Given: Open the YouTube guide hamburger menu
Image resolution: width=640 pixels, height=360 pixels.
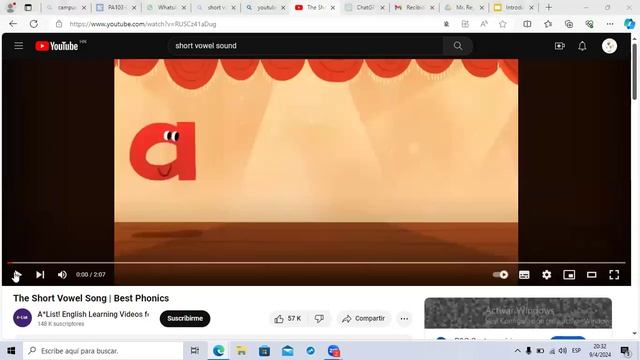Looking at the screenshot, I should 19,46.
